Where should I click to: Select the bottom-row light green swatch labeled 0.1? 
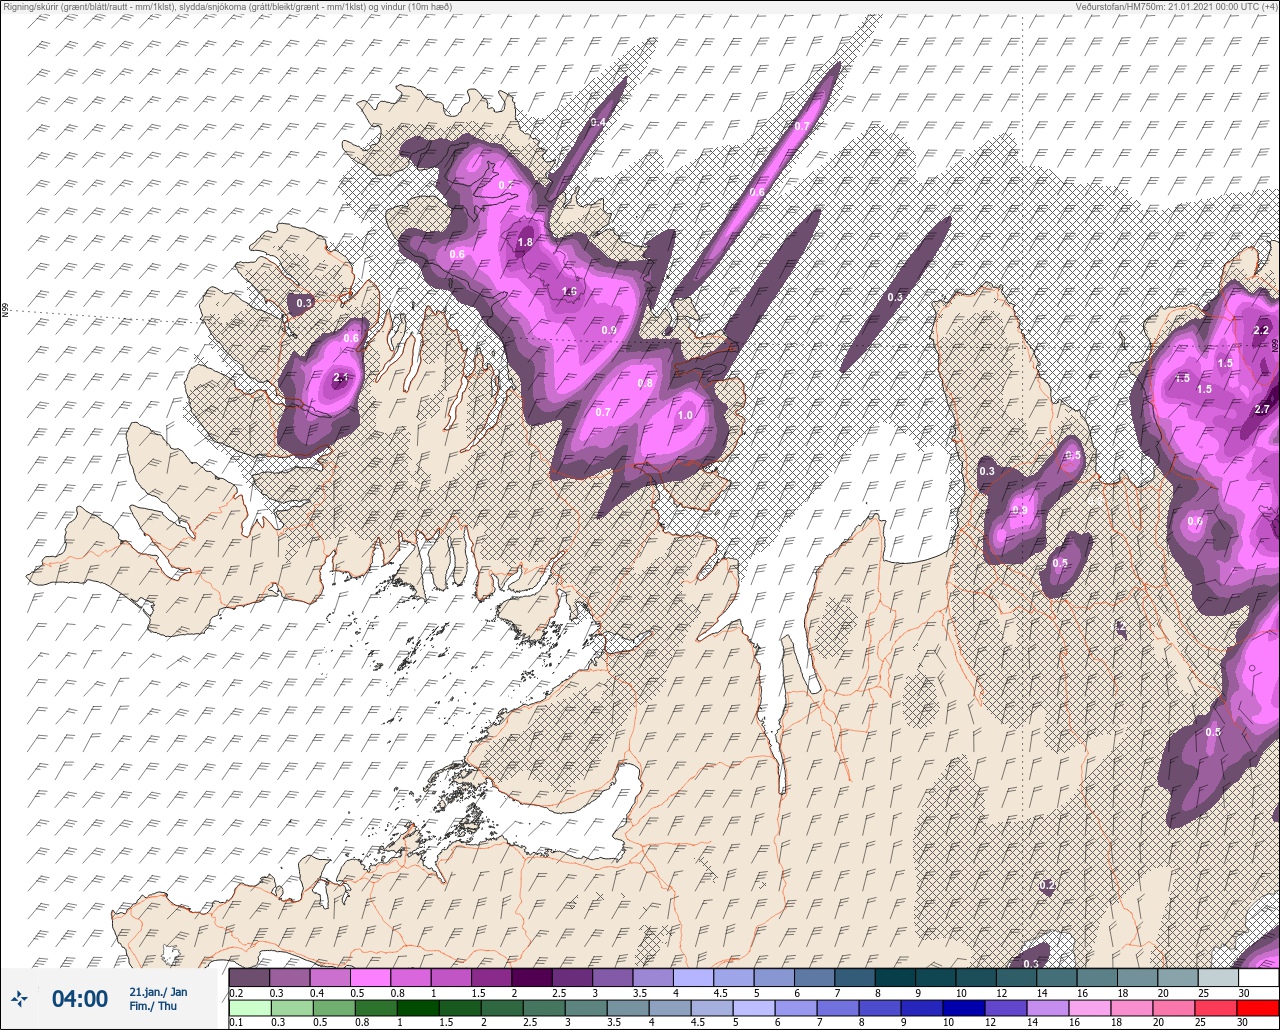tap(249, 1007)
